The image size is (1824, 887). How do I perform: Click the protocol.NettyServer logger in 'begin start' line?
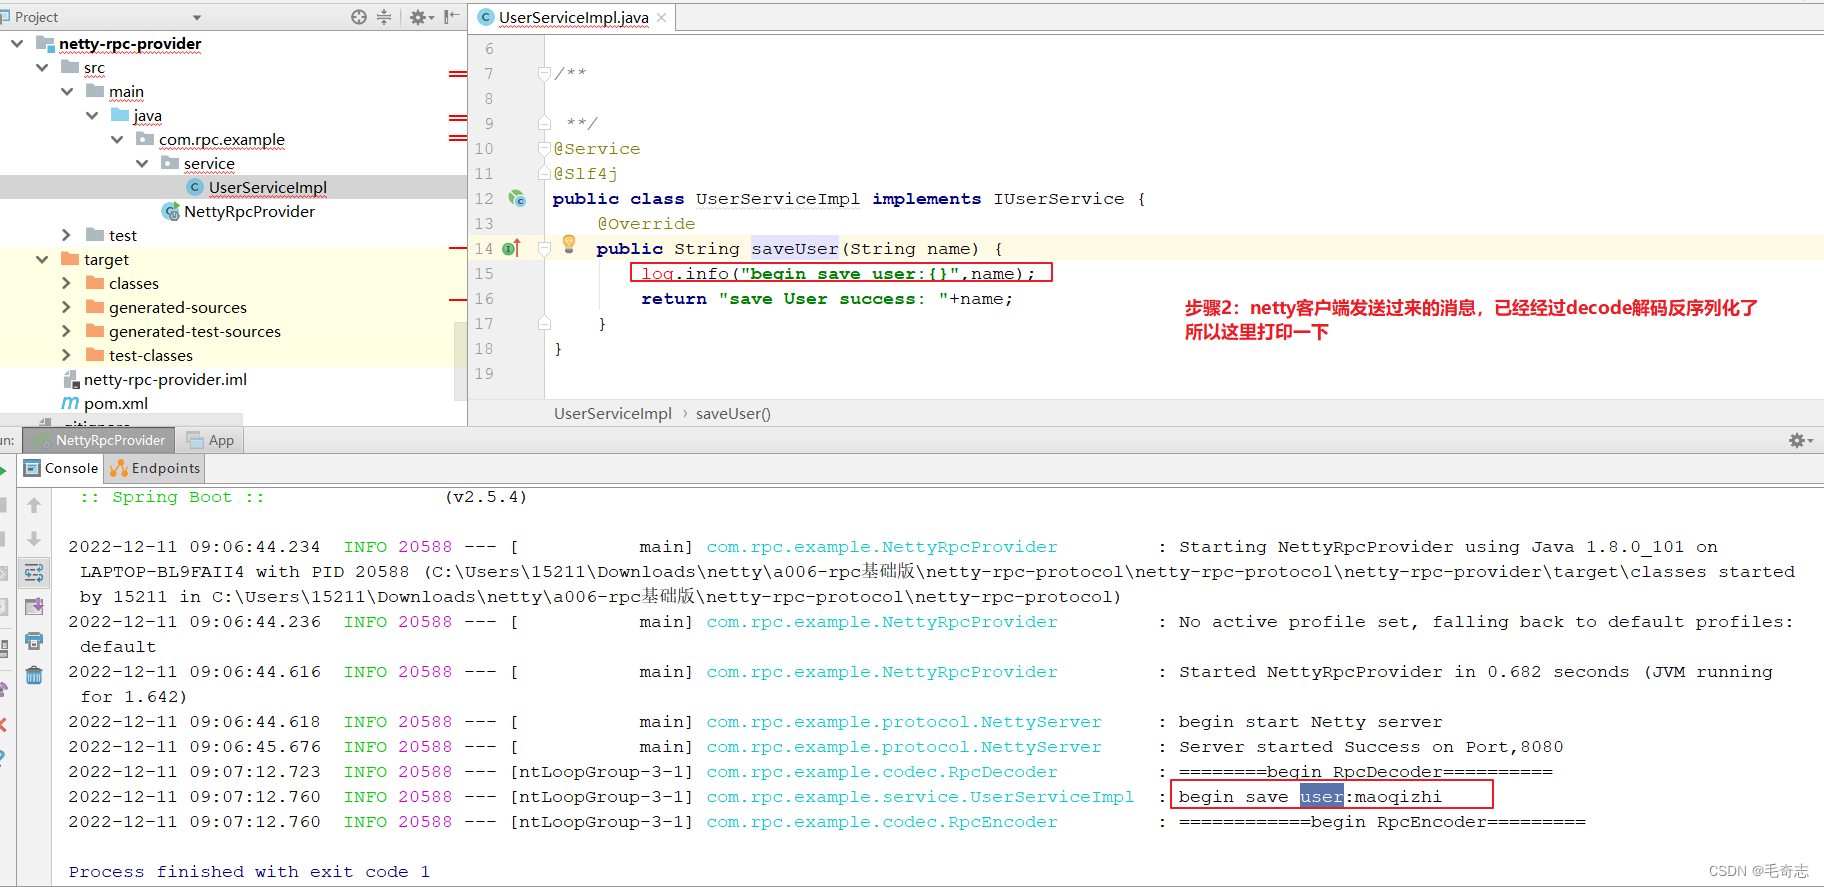[903, 722]
